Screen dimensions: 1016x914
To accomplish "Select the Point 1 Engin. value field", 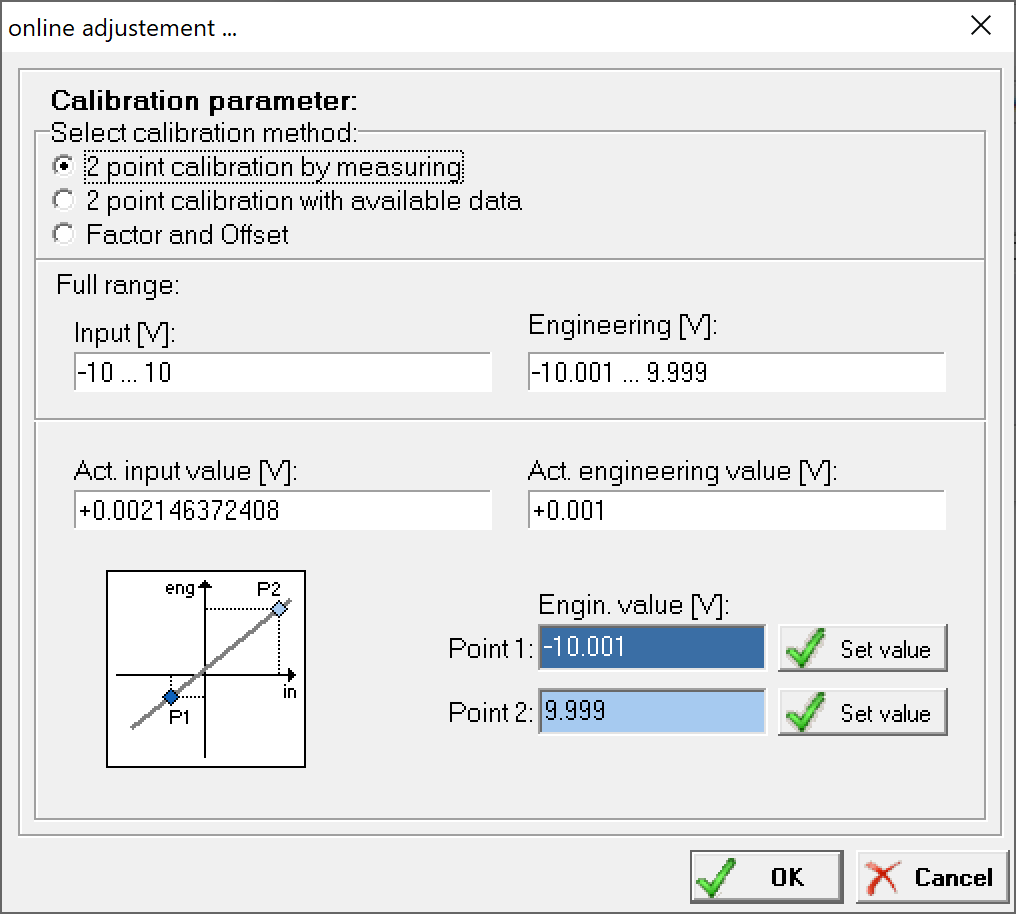I will coord(650,647).
